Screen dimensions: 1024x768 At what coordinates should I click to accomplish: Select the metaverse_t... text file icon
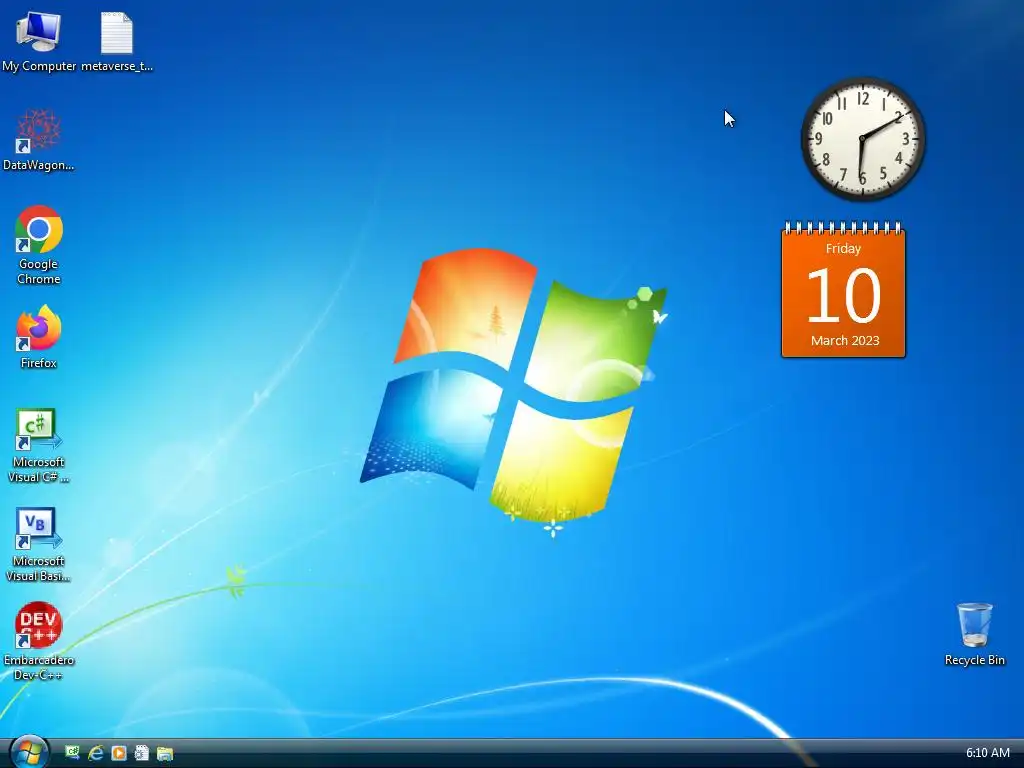[117, 41]
